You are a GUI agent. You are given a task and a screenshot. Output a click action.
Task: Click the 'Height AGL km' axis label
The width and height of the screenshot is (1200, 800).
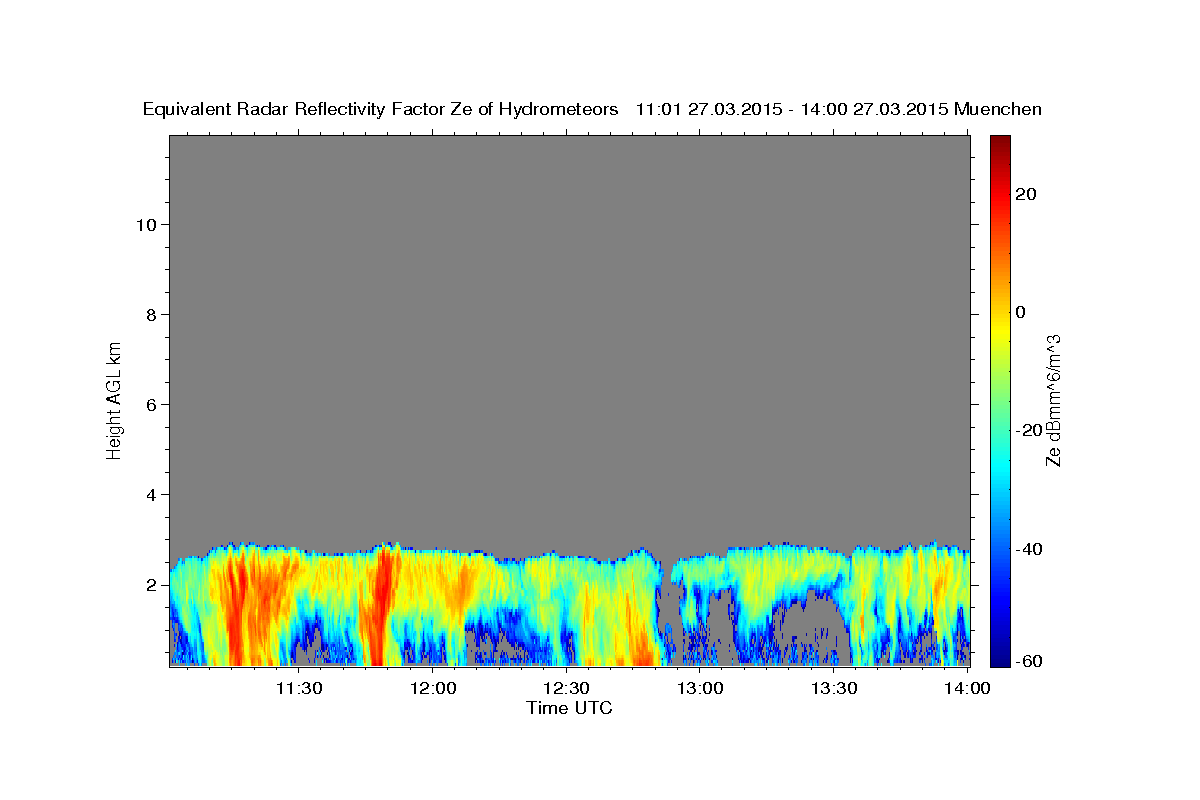point(114,399)
